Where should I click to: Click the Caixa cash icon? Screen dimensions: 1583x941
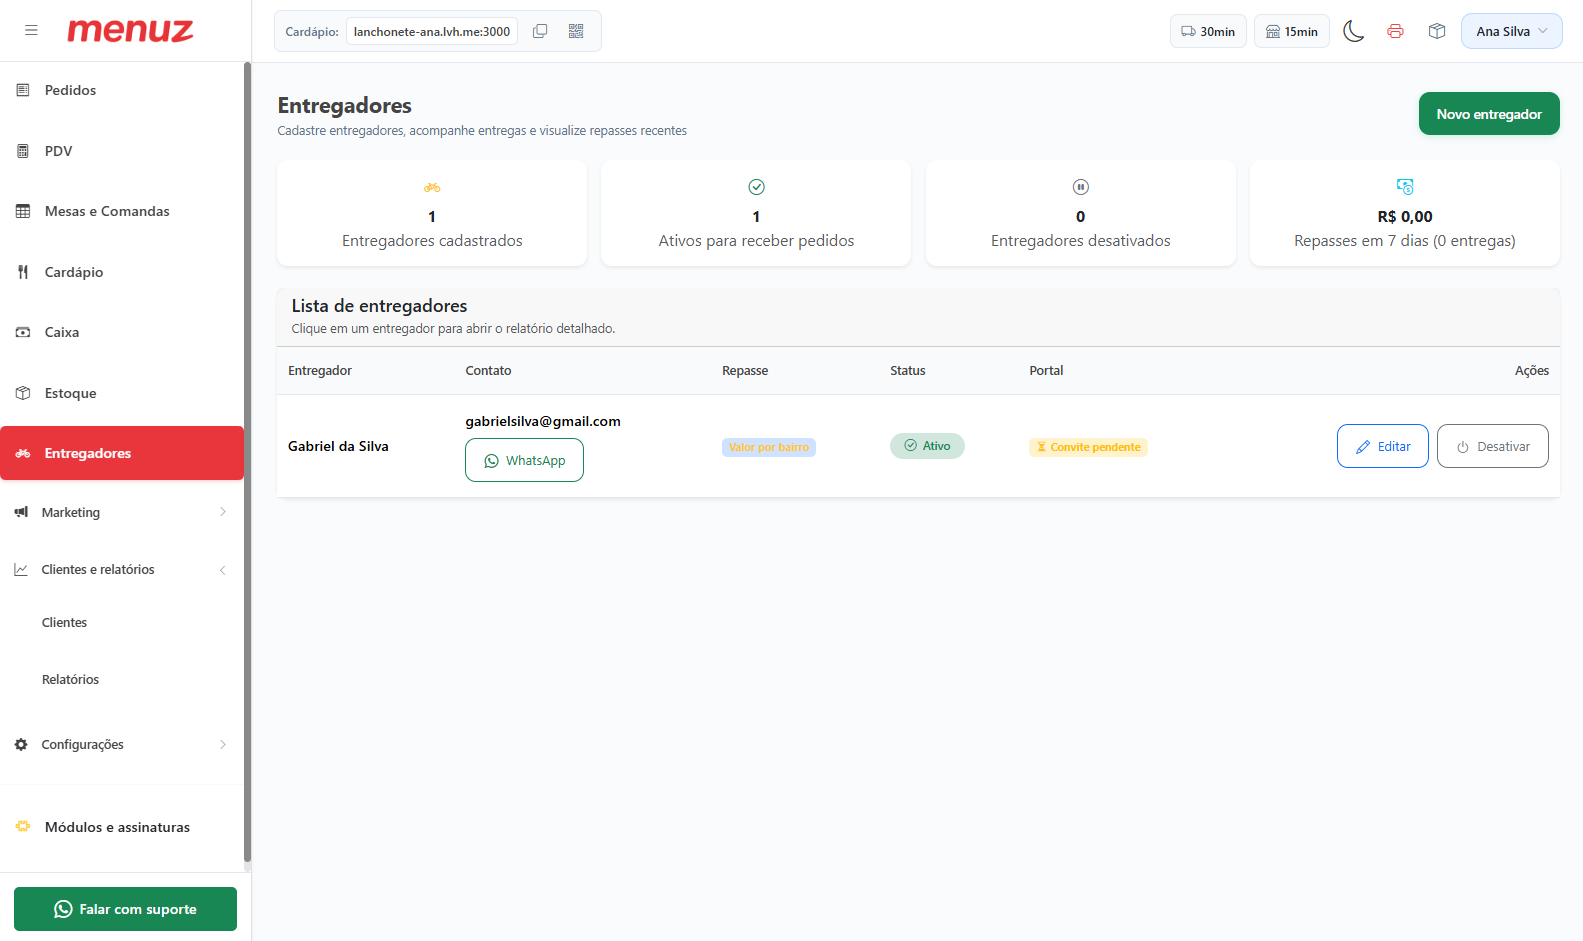point(23,332)
